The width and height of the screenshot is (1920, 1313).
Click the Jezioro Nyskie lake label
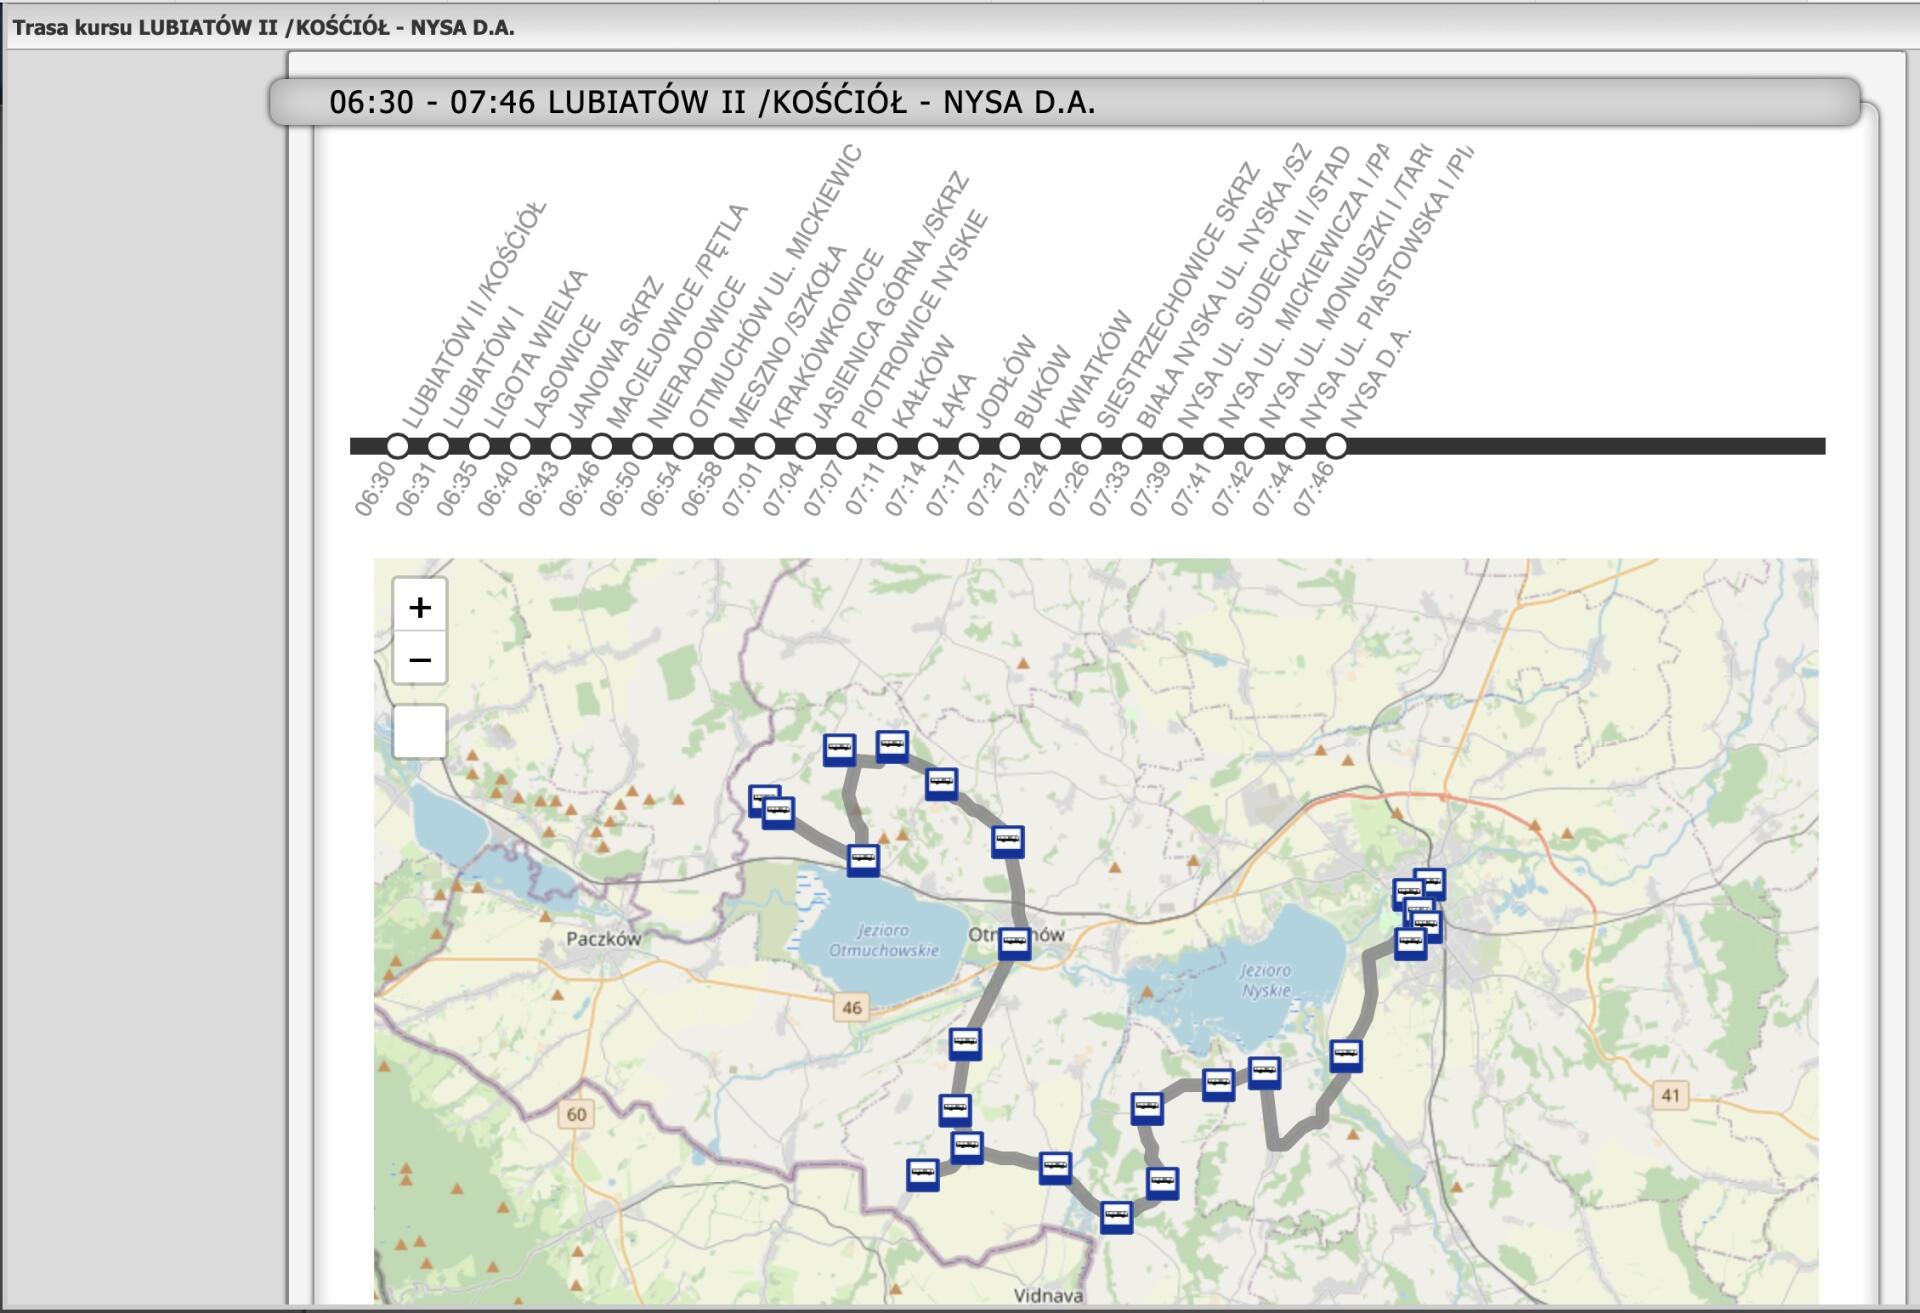1265,980
